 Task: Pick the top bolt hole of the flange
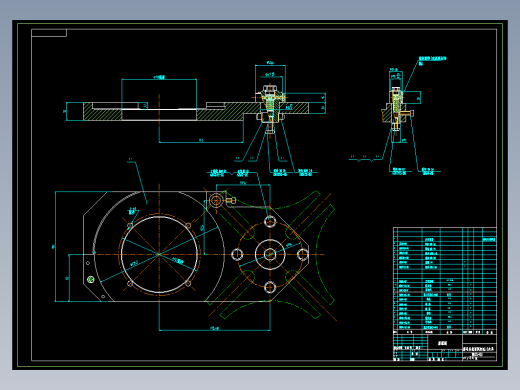click(x=270, y=221)
